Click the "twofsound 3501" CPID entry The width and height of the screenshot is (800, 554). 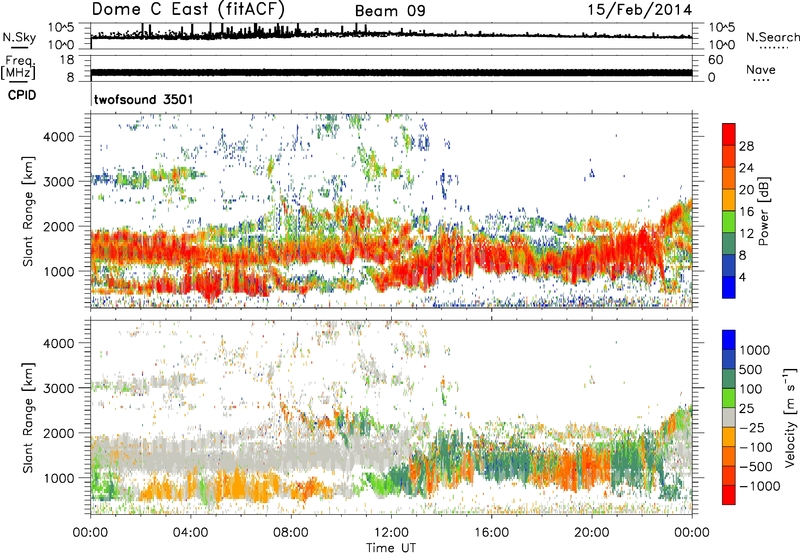143,99
